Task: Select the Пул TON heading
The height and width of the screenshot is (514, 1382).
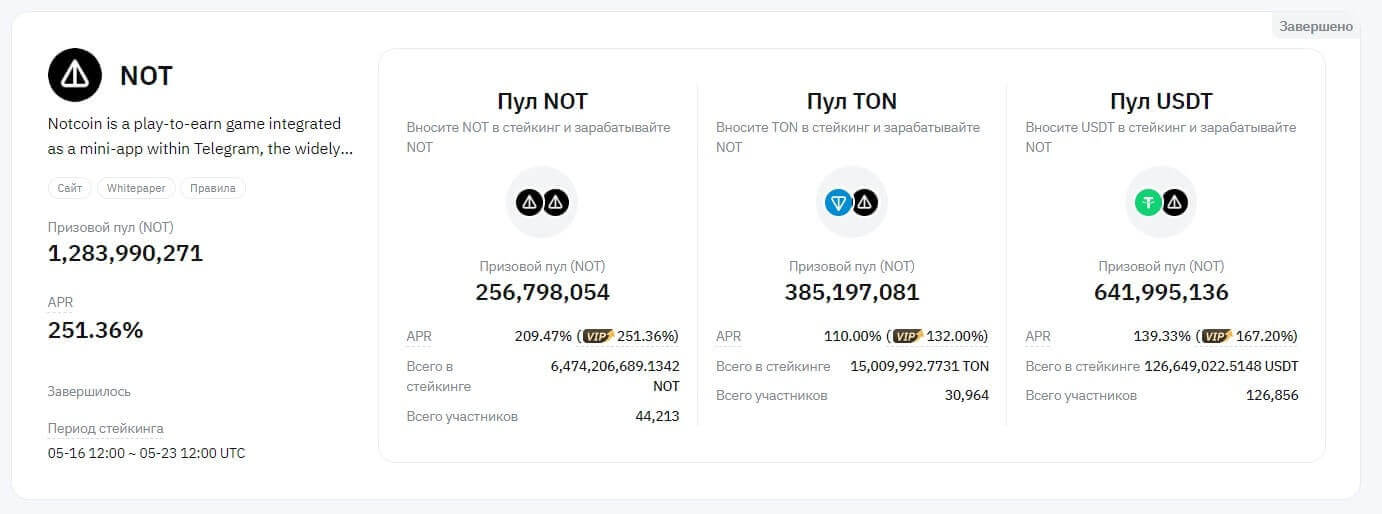Action: pyautogui.click(x=851, y=101)
